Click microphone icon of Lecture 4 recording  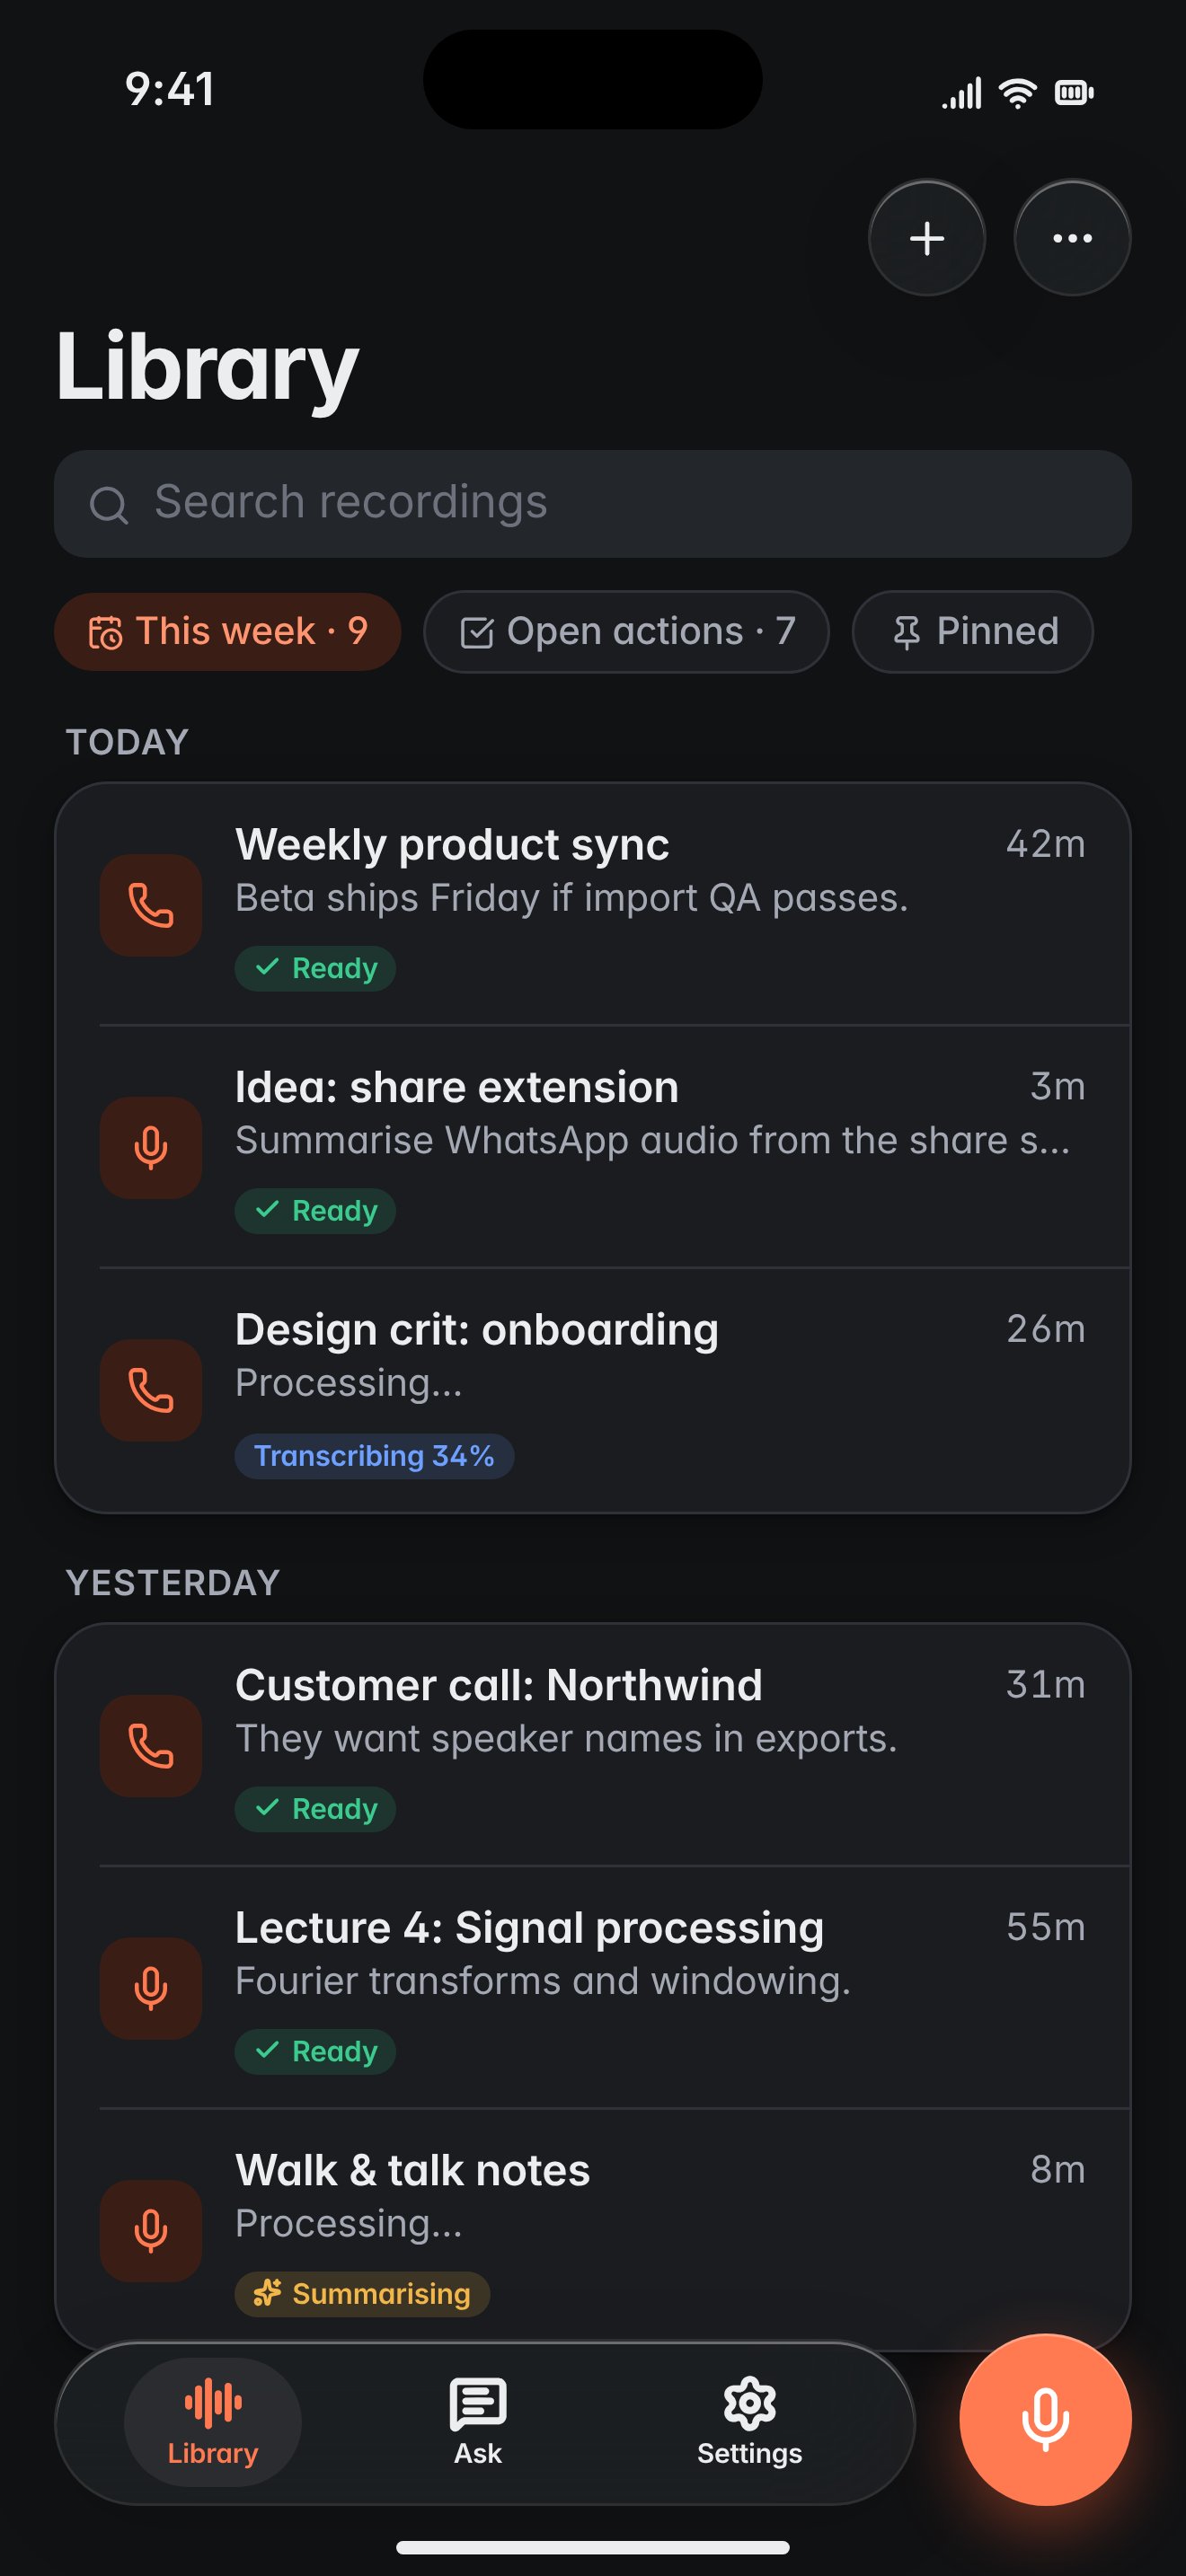151,1988
